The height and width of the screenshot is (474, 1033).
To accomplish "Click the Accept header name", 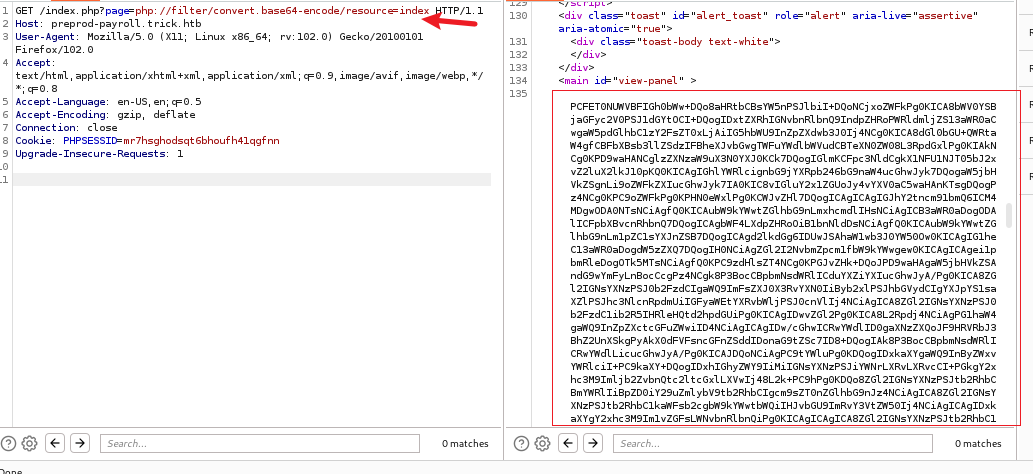I will (33, 63).
